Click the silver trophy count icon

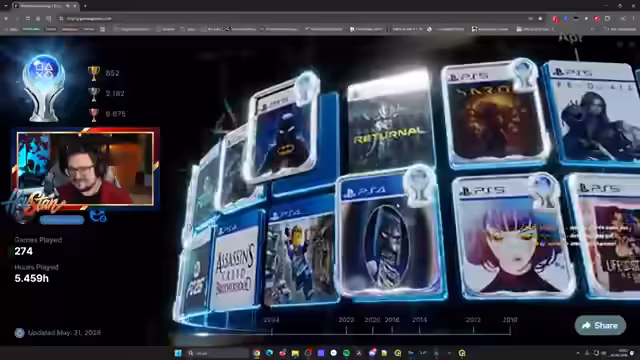click(93, 94)
